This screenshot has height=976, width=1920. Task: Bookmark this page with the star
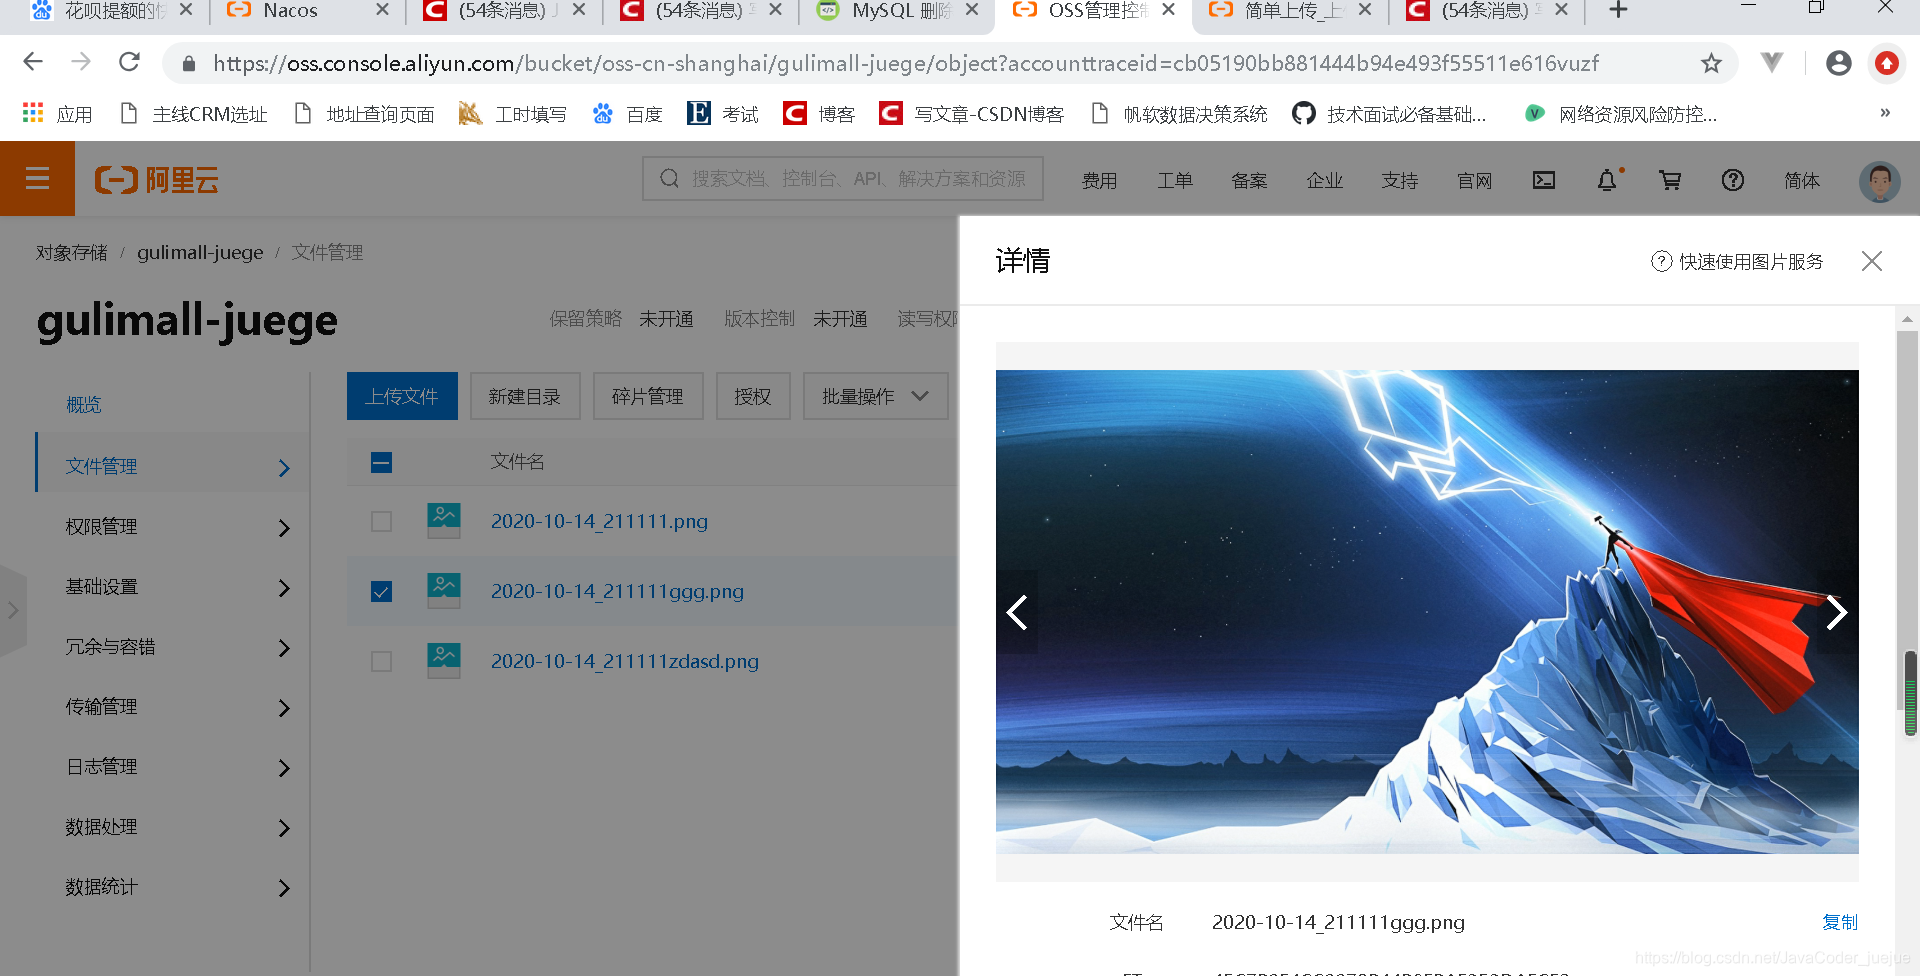(1712, 63)
